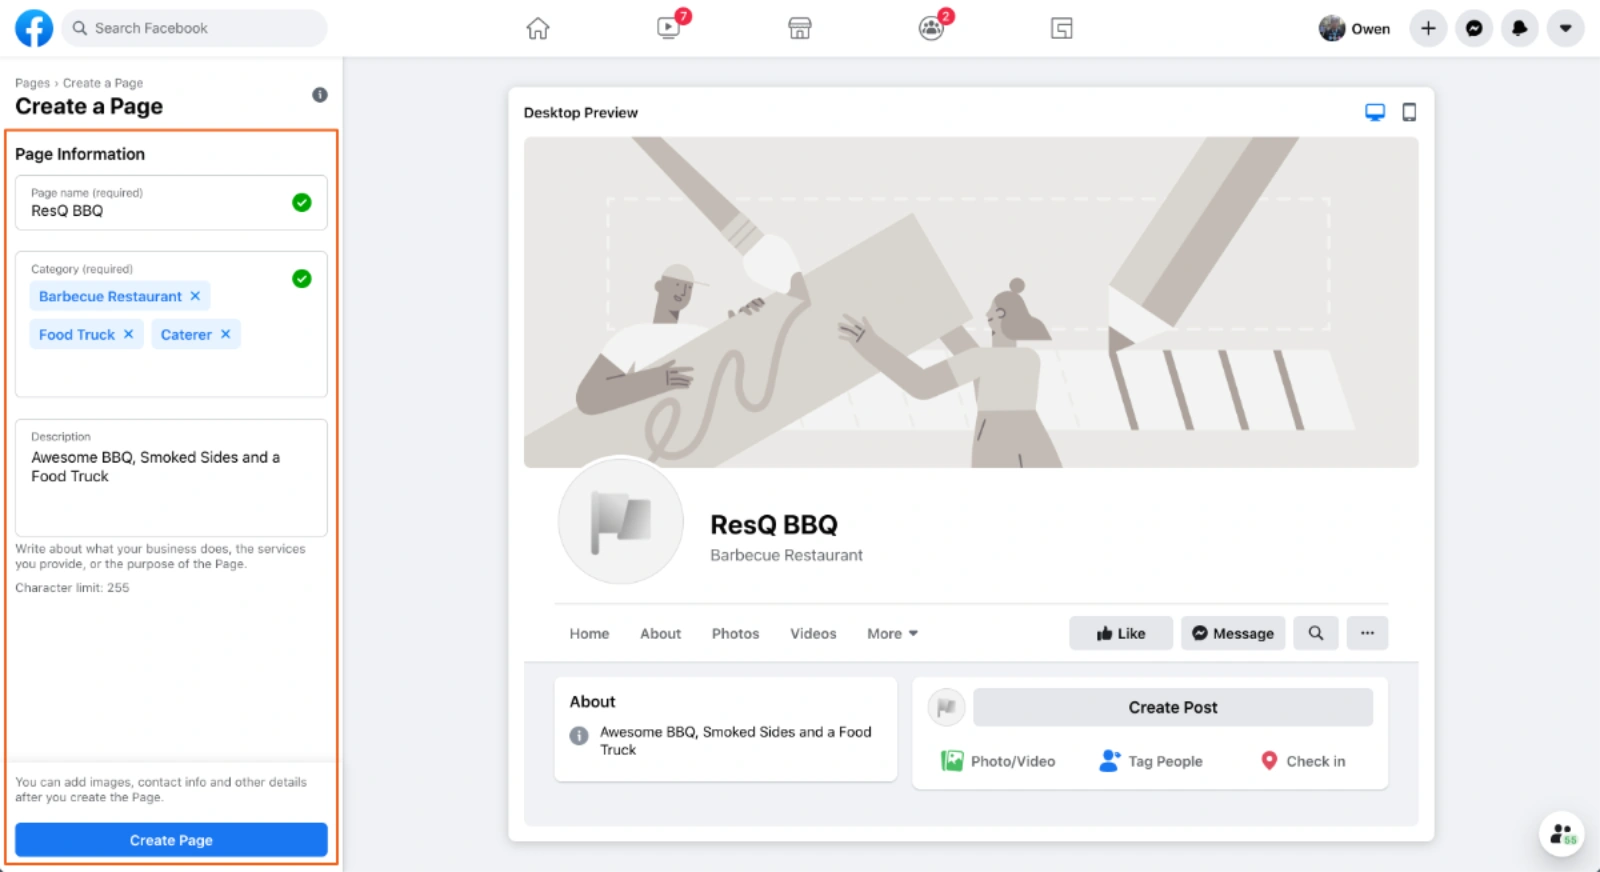Click the page profile picture placeholder
This screenshot has height=872, width=1600.
click(x=620, y=521)
